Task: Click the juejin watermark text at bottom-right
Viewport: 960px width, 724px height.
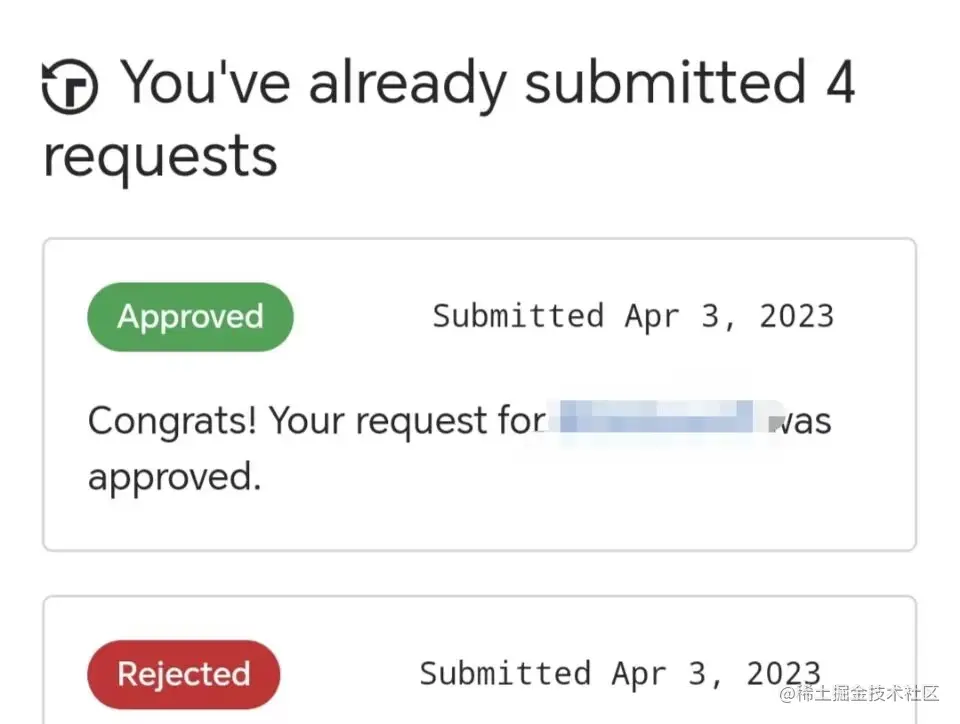Action: (860, 693)
